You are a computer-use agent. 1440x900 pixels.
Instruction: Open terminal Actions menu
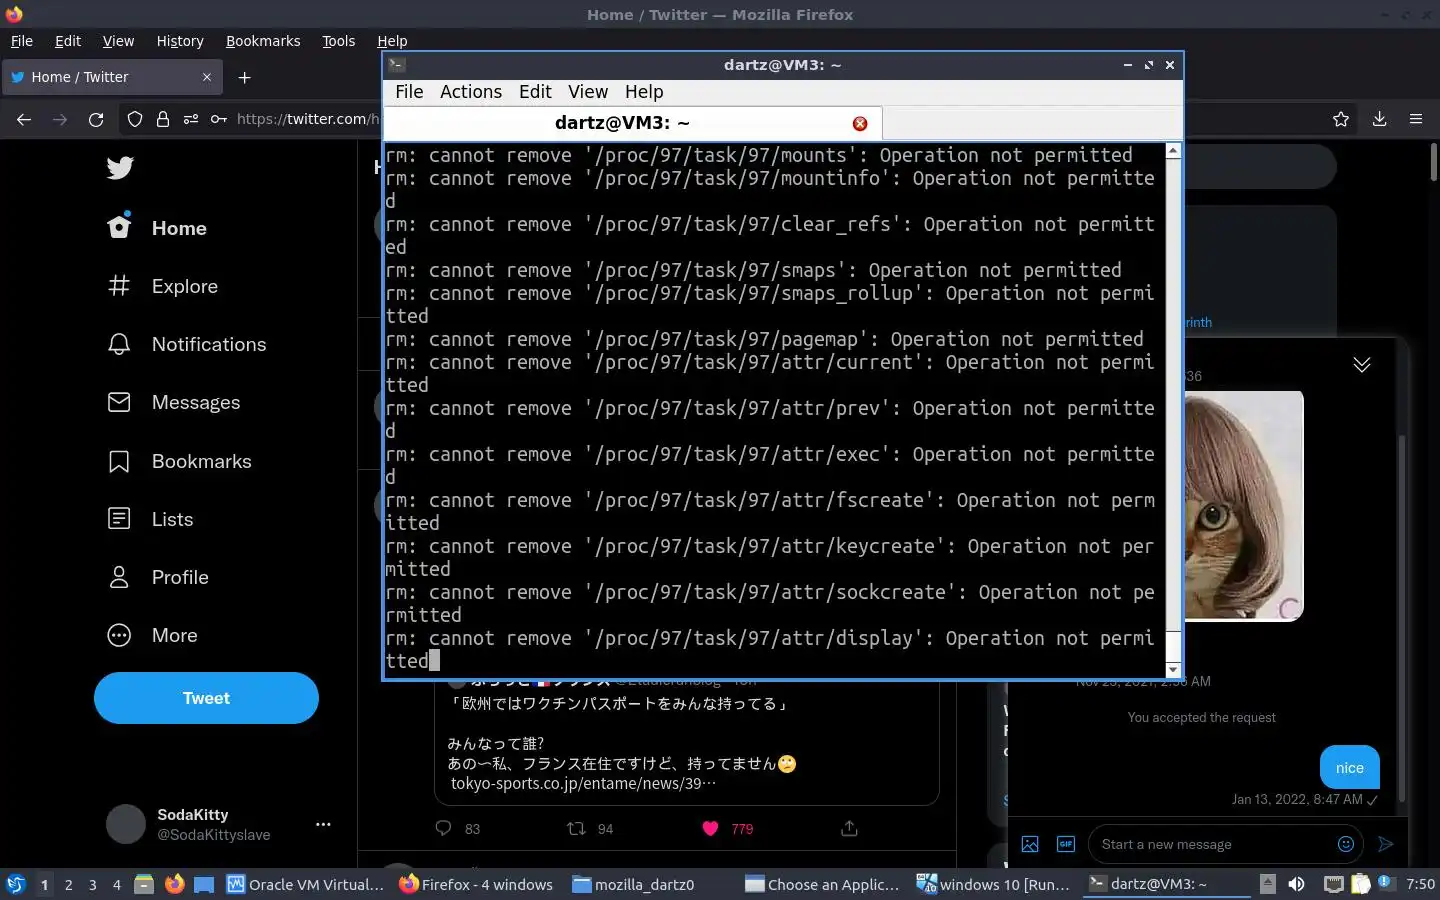click(x=471, y=92)
